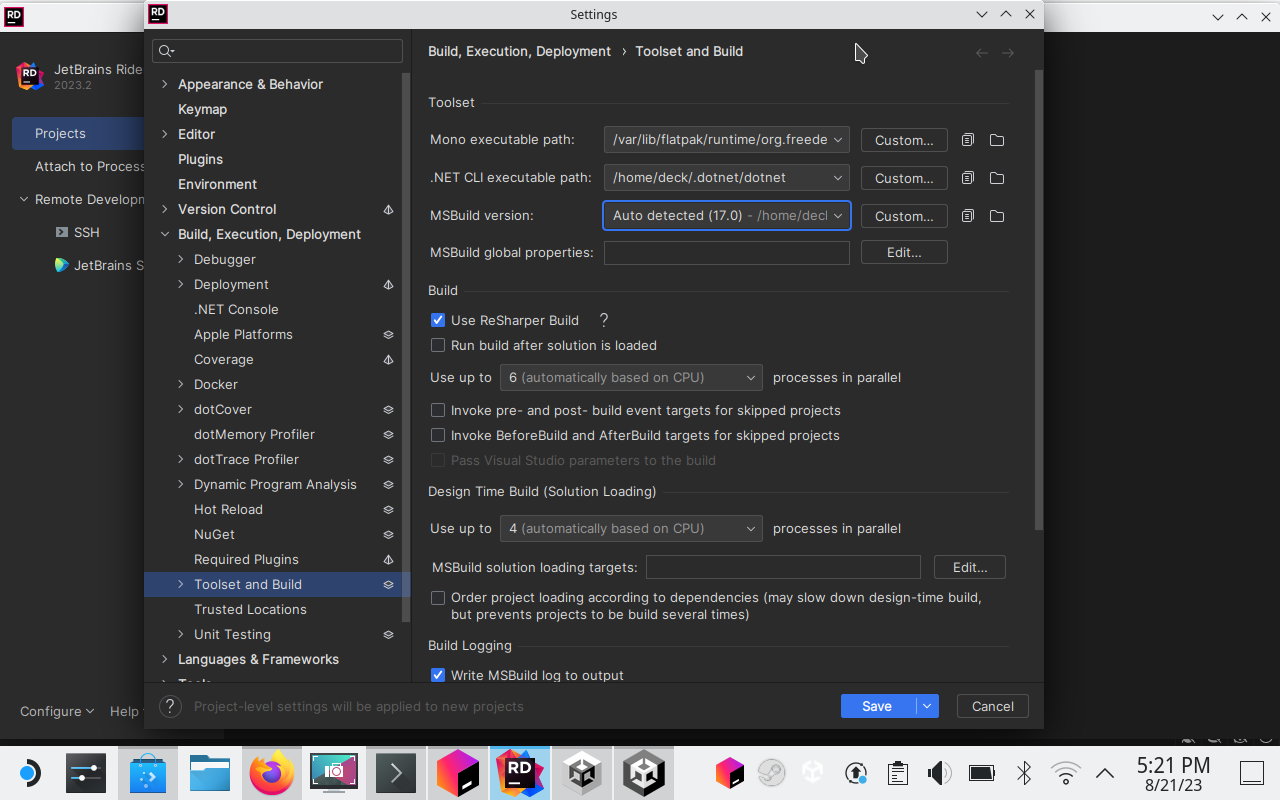This screenshot has height=800, width=1280.
Task: Browse folder for Mono executable path
Action: [x=997, y=140]
